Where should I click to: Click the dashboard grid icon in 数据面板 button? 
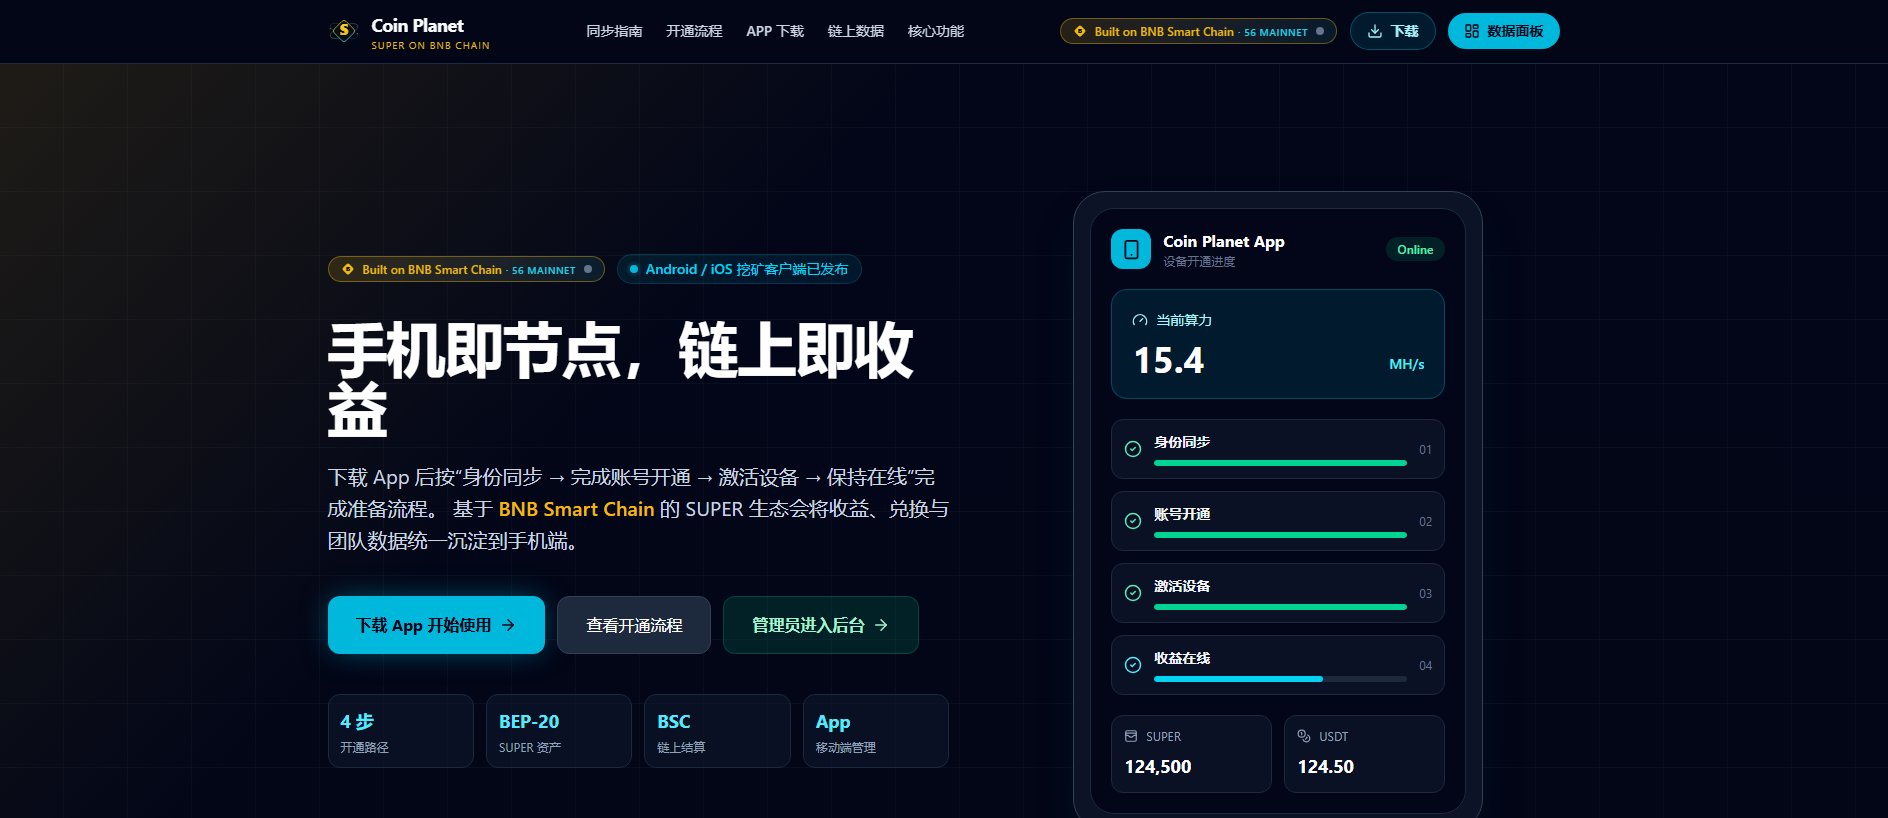[1472, 31]
